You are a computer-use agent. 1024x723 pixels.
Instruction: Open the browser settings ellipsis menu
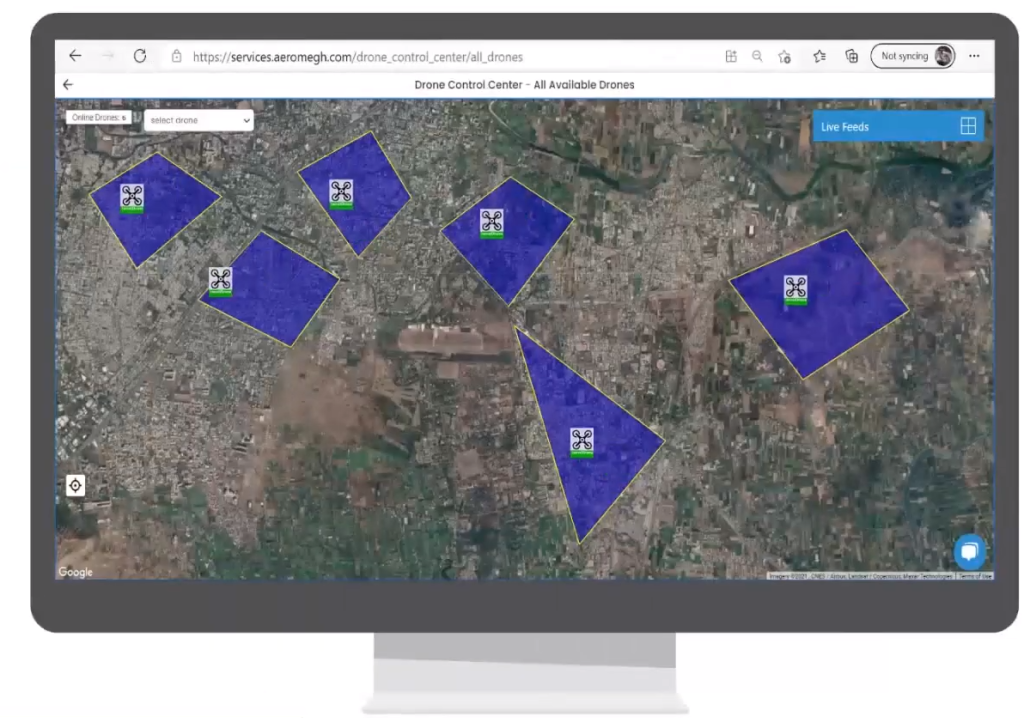(974, 56)
